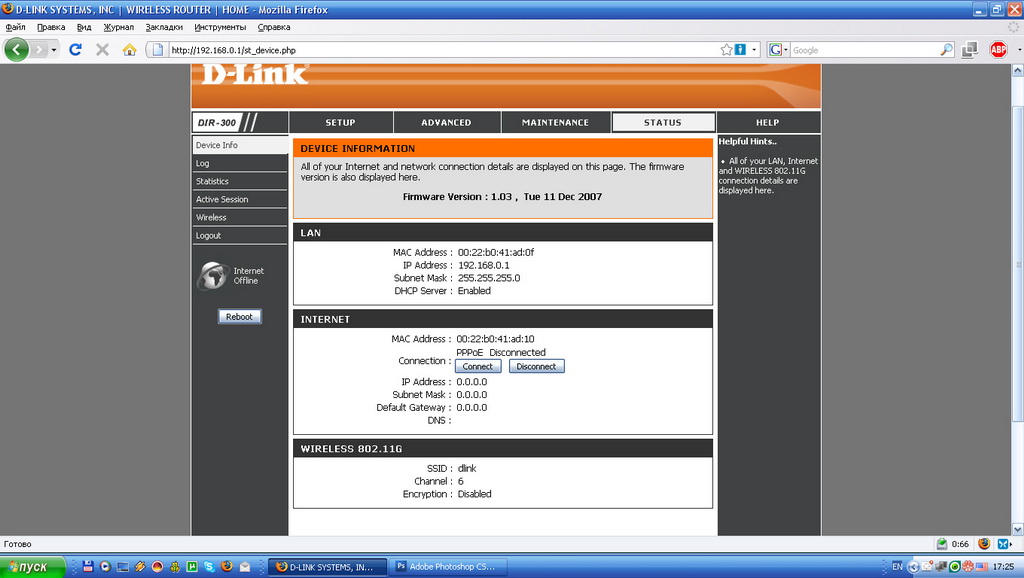This screenshot has width=1024, height=578.
Task: Open the Statistics sidebar link
Action: pos(212,181)
